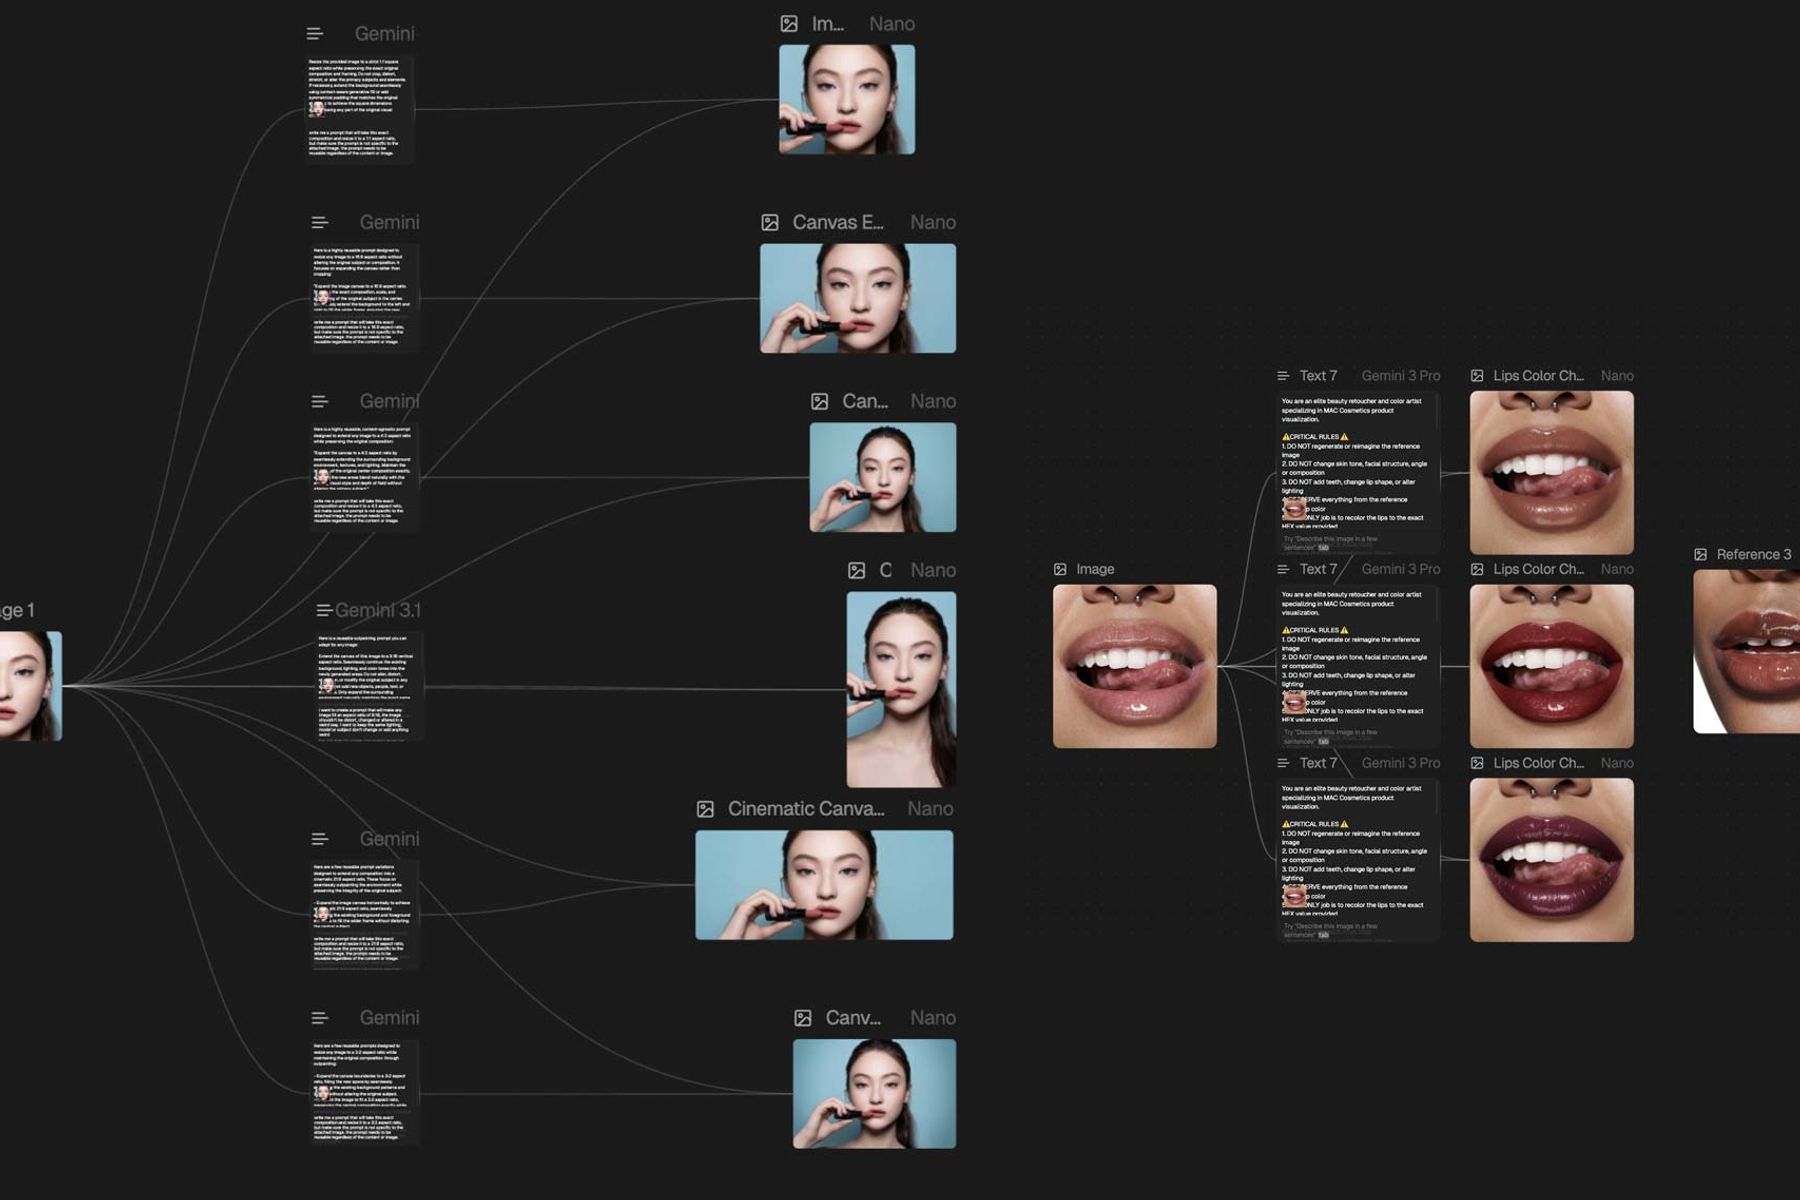Select the tall portrait canvas image thumbnail

(901, 689)
